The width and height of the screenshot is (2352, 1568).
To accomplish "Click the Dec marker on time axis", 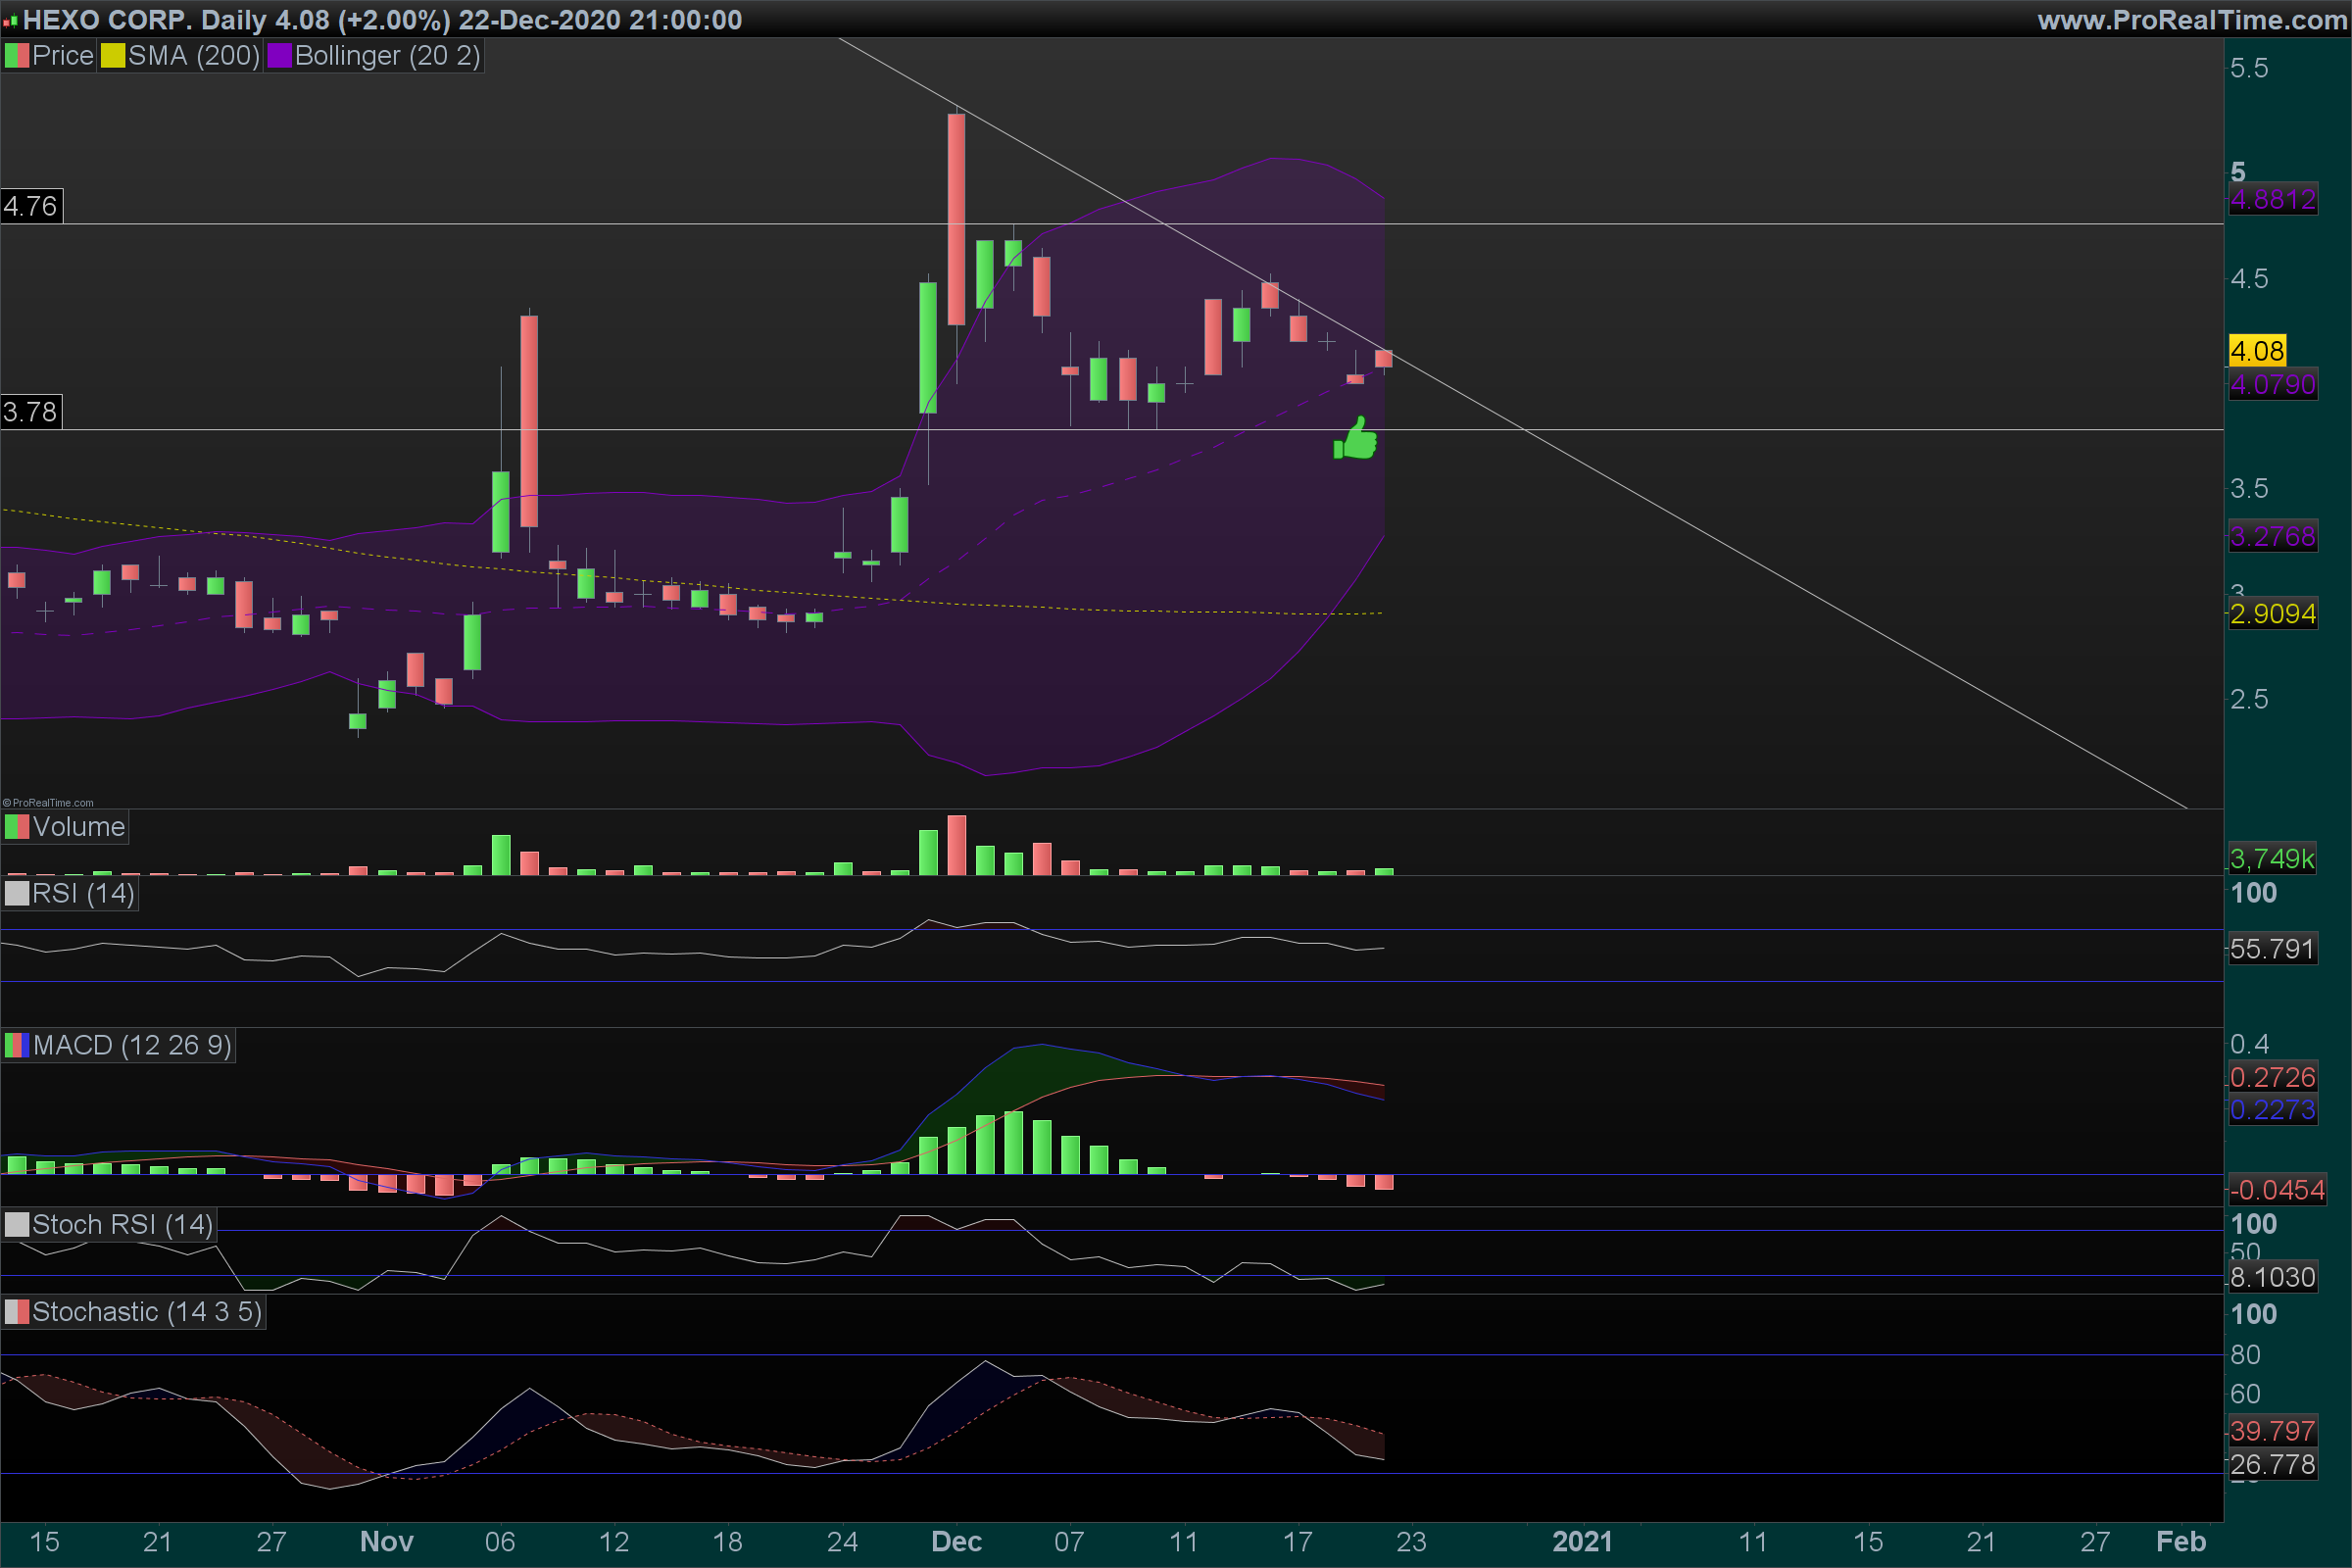I will [956, 1541].
